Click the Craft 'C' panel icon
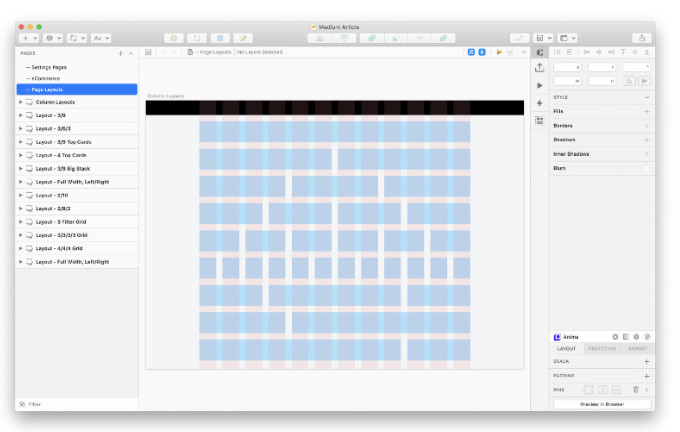Screen dimensions: 680x432 539,52
